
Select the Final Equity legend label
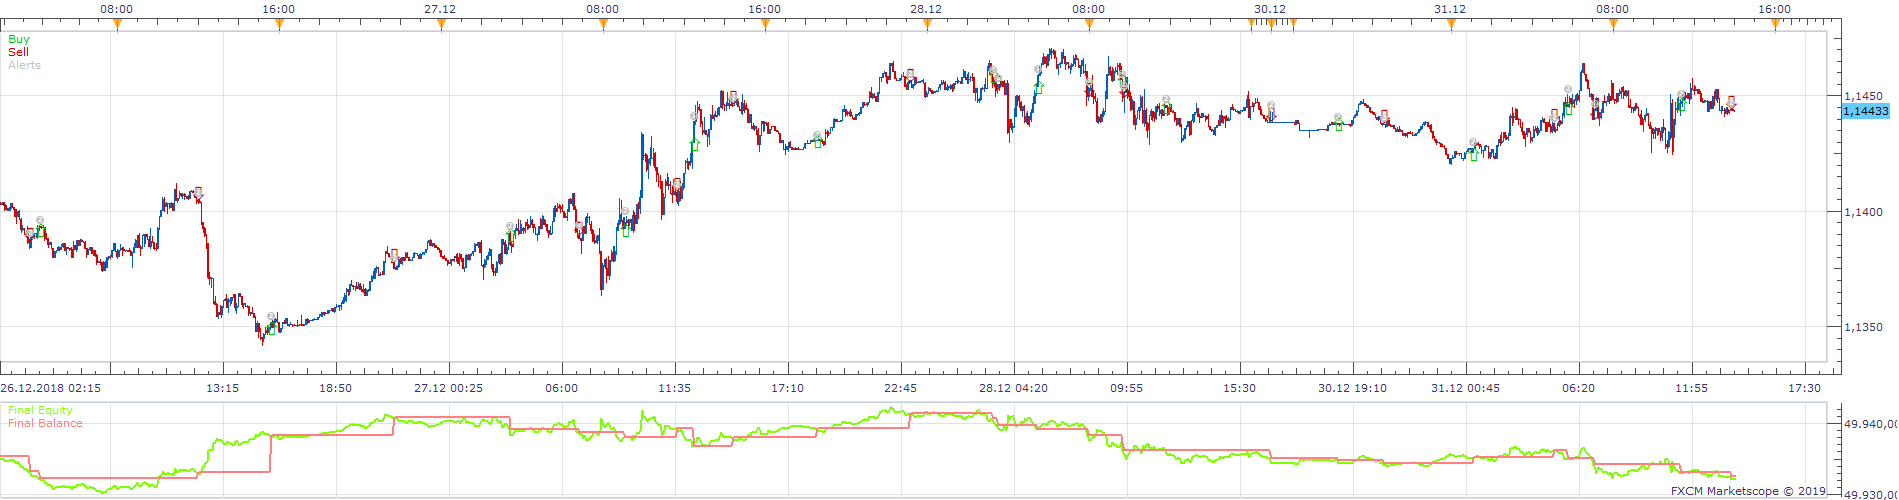40,410
